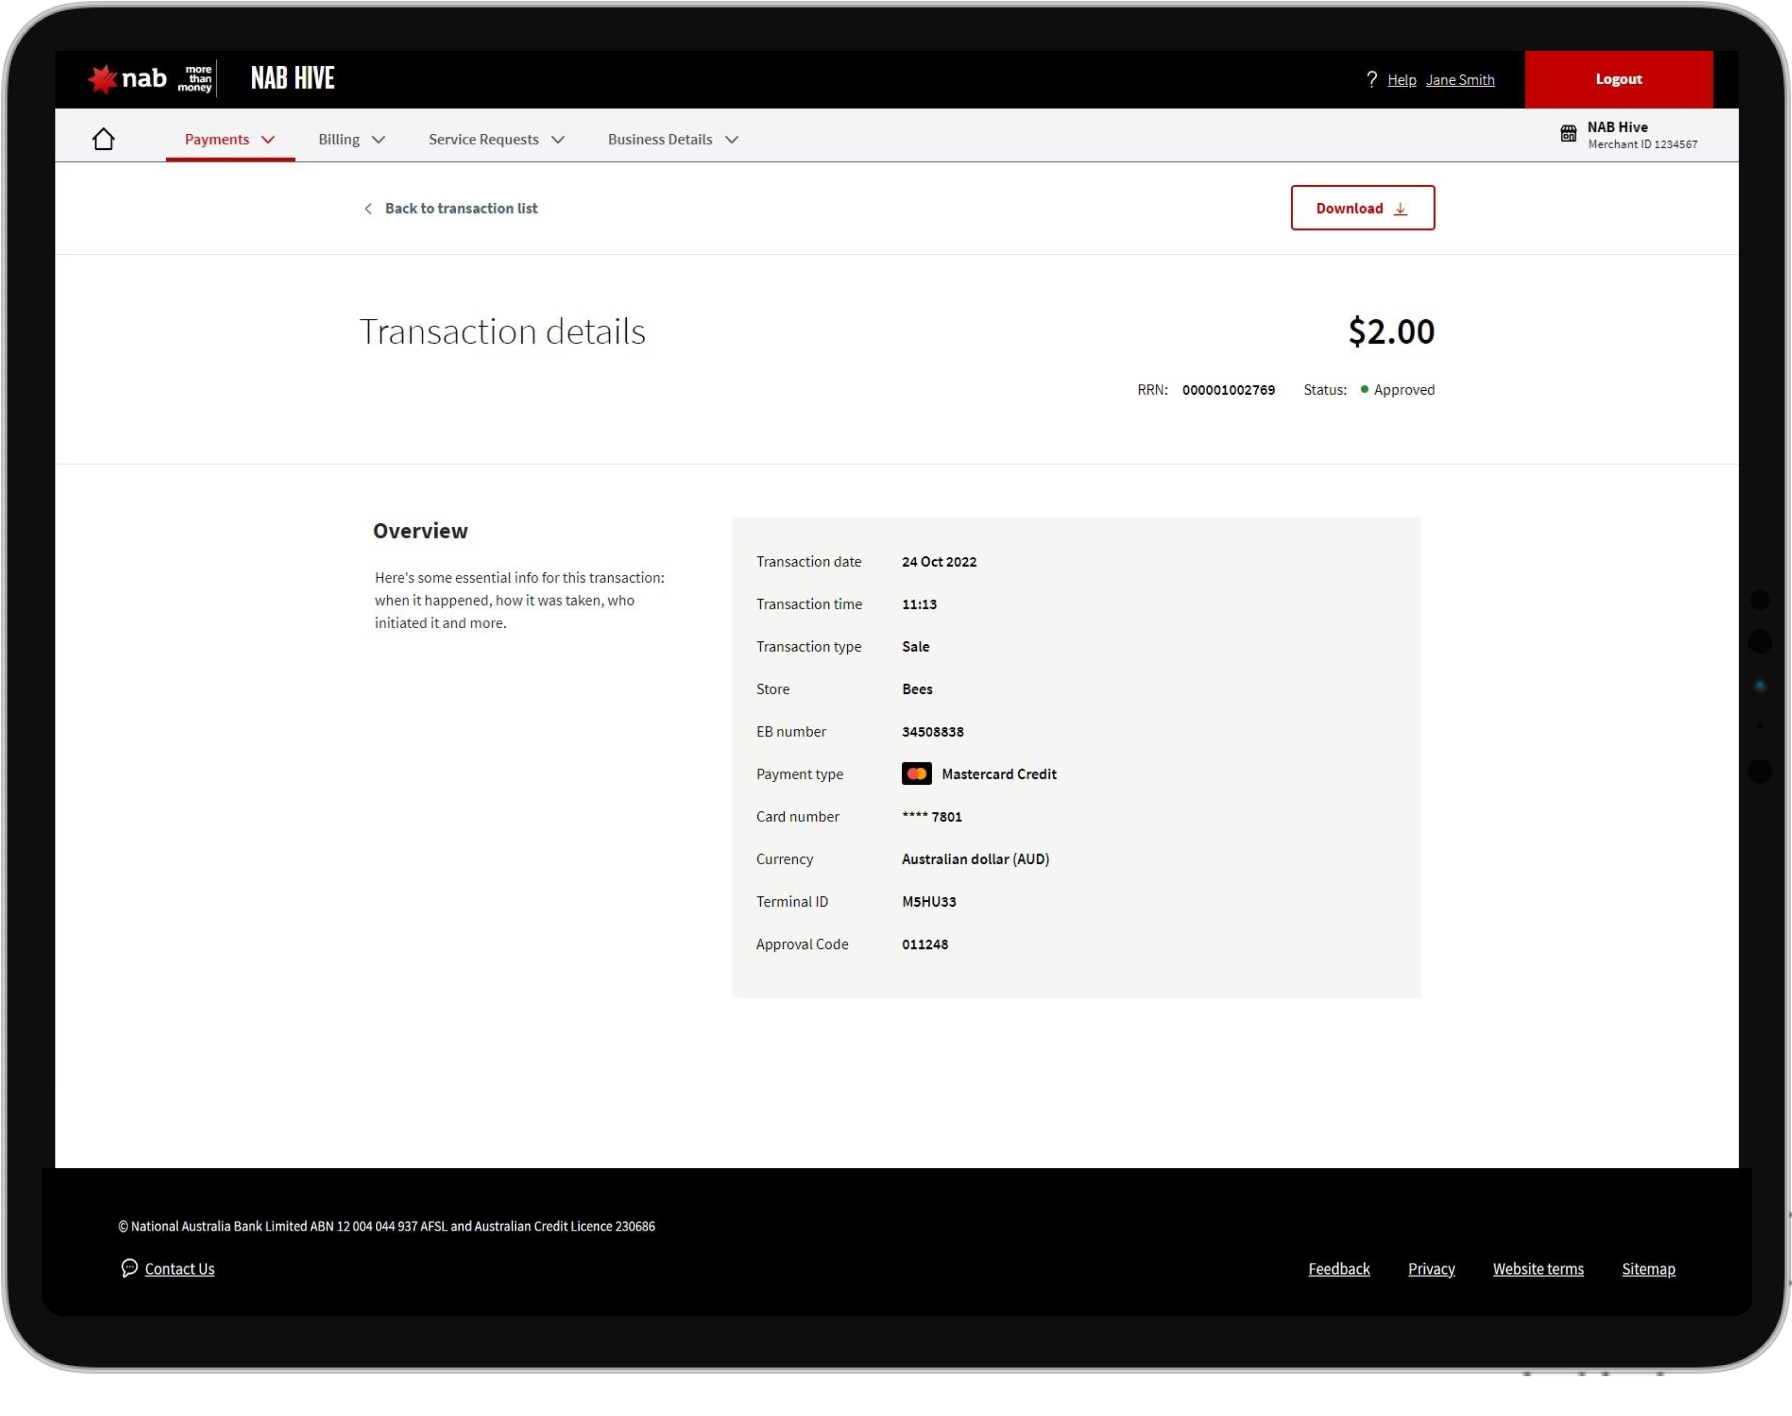Open the Feedback footer link
This screenshot has width=1792, height=1416.
1338,1269
